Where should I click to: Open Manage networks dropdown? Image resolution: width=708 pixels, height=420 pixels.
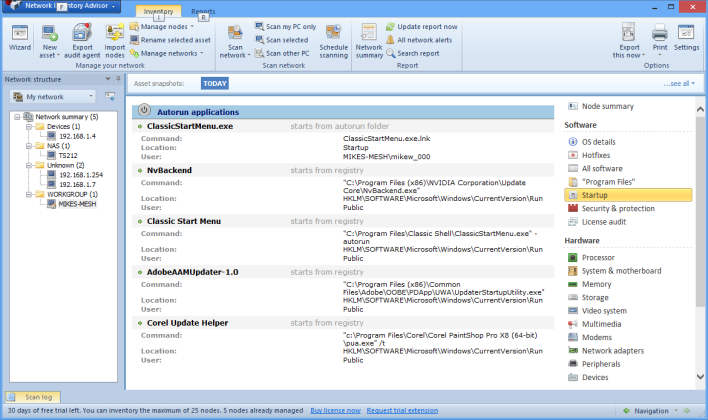click(167, 53)
